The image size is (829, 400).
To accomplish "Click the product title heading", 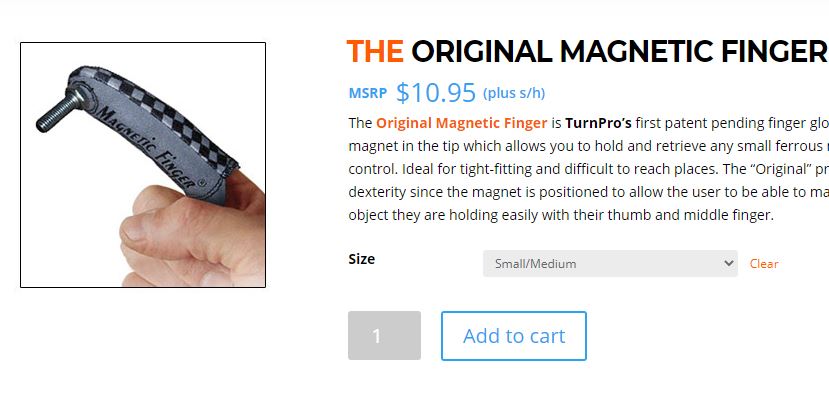I will [x=587, y=52].
